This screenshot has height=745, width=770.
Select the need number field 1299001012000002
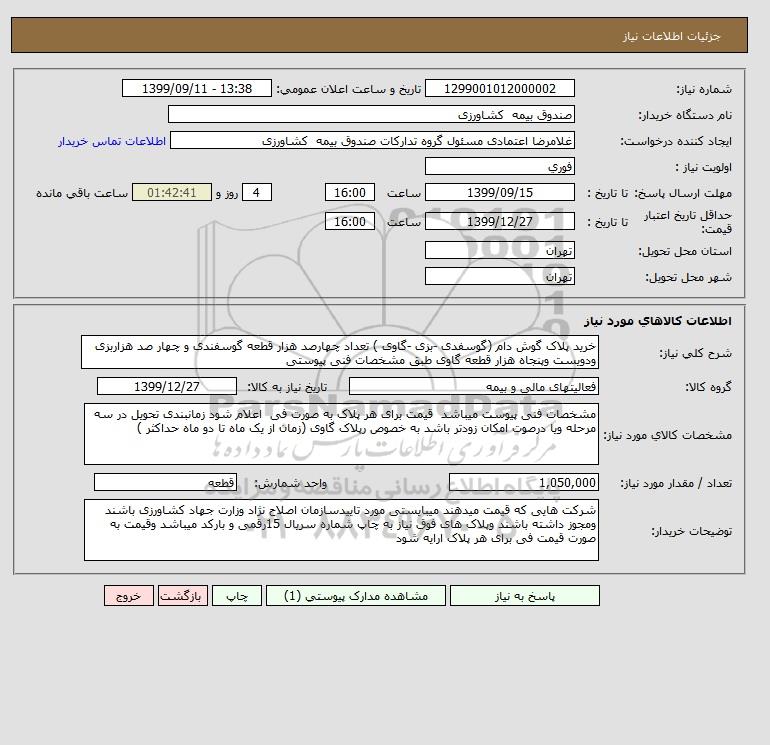pyautogui.click(x=499, y=89)
